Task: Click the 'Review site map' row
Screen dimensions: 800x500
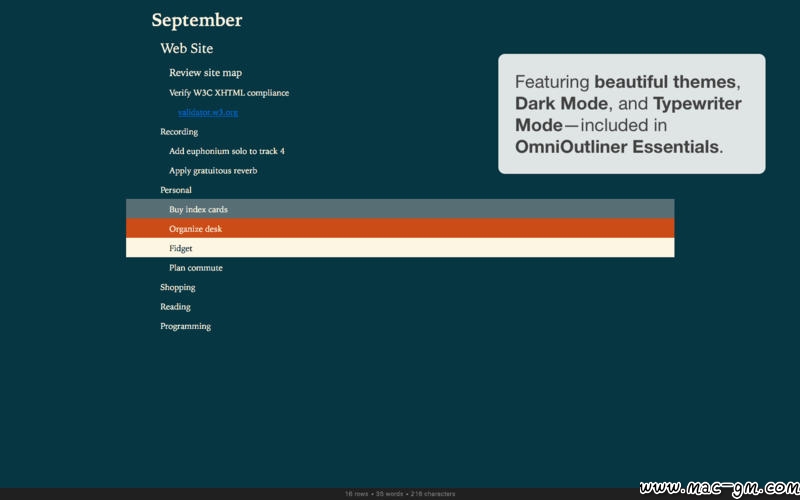Action: pos(206,72)
